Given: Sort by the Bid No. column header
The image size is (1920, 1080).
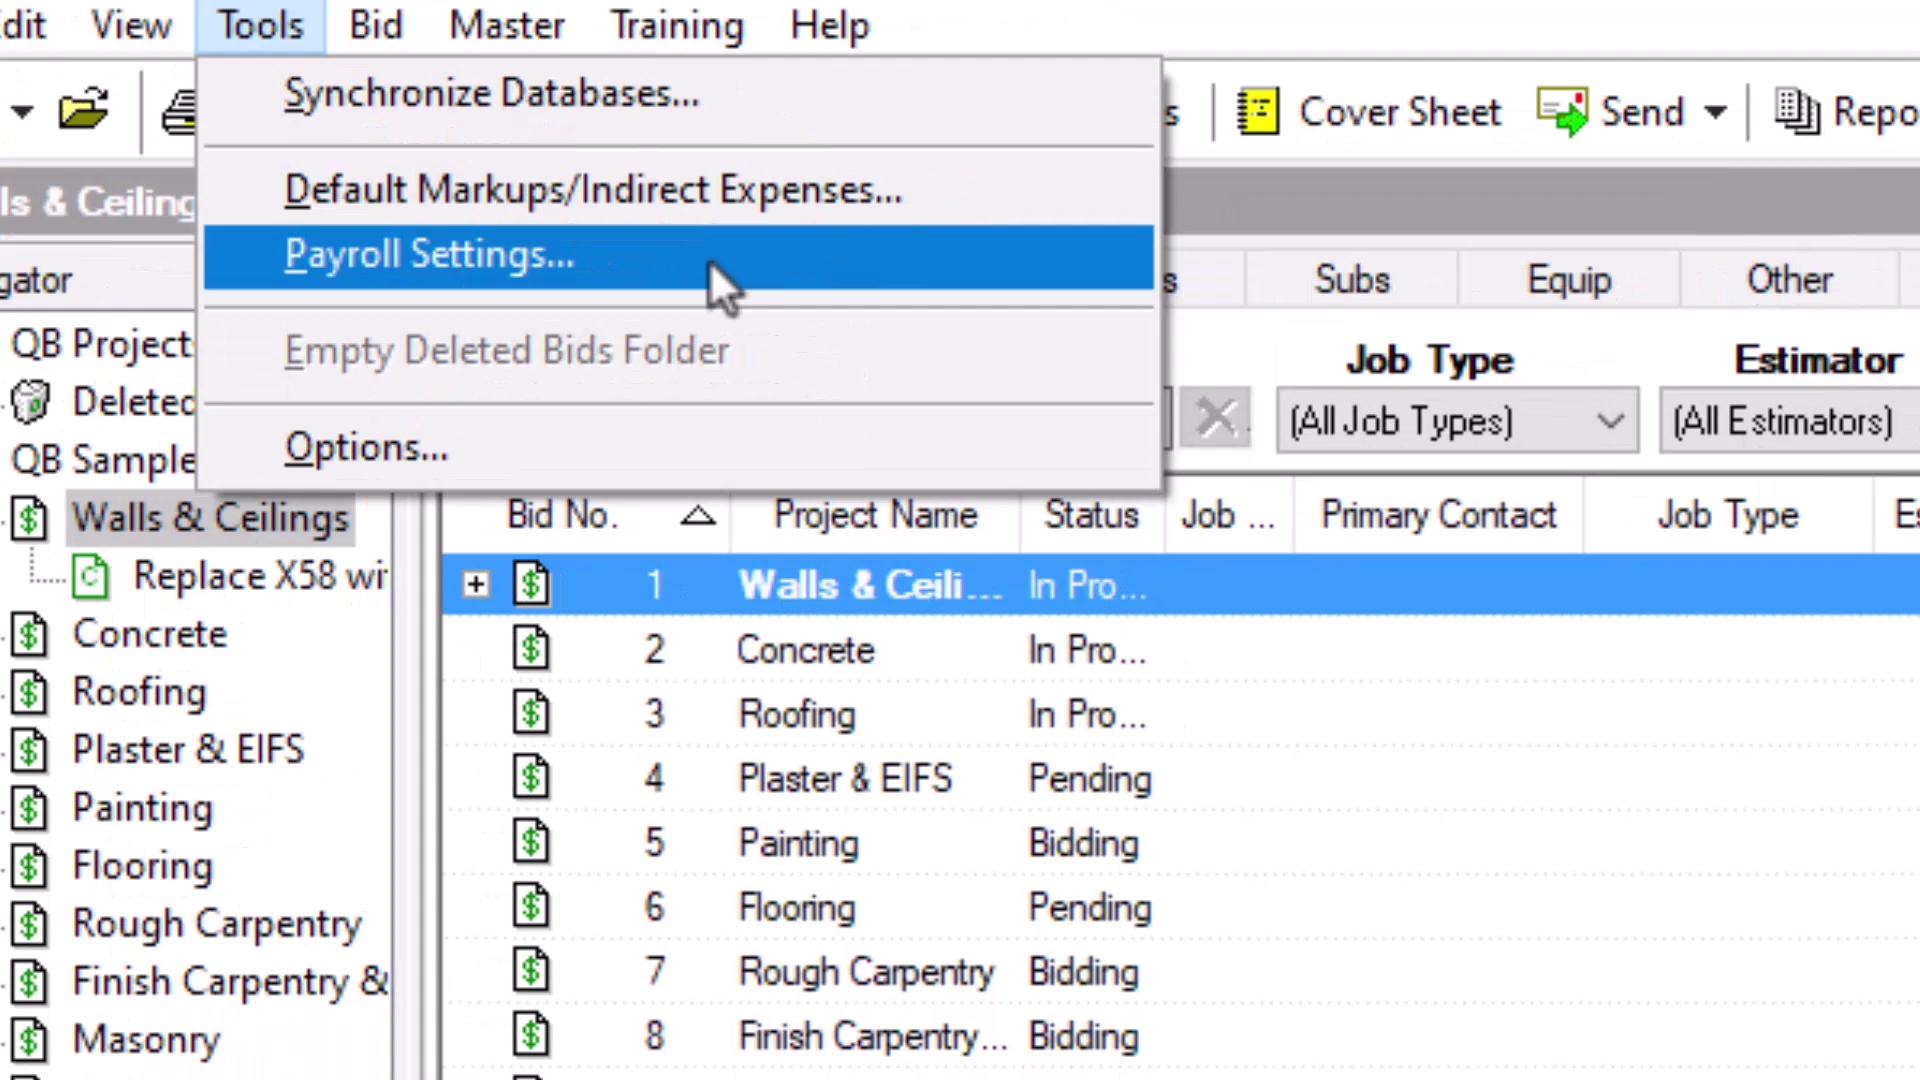Looking at the screenshot, I should (x=562, y=515).
